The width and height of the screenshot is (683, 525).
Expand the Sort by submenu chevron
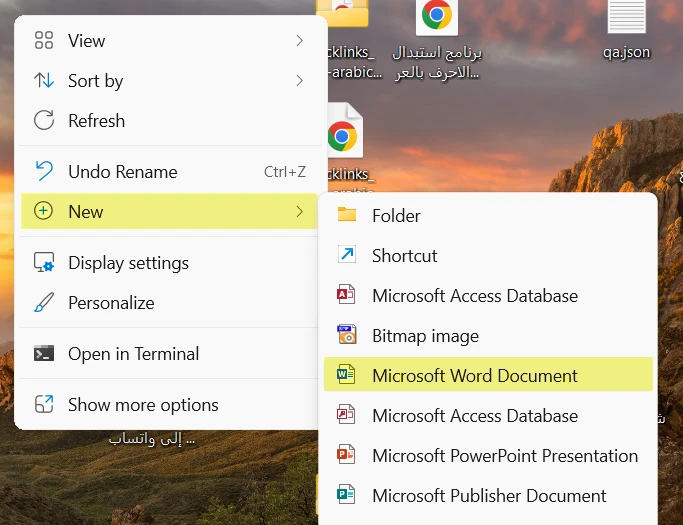(x=299, y=81)
